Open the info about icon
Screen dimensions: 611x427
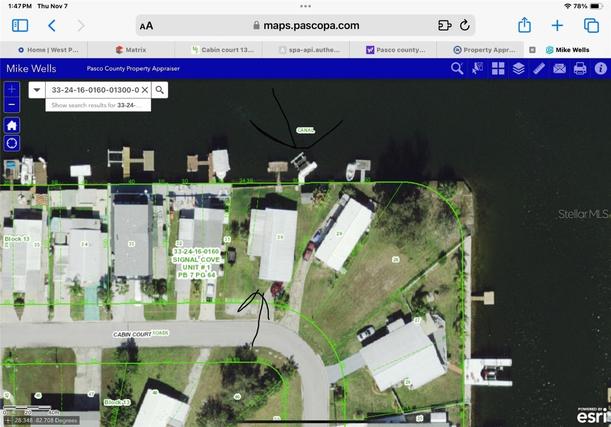pyautogui.click(x=599, y=68)
